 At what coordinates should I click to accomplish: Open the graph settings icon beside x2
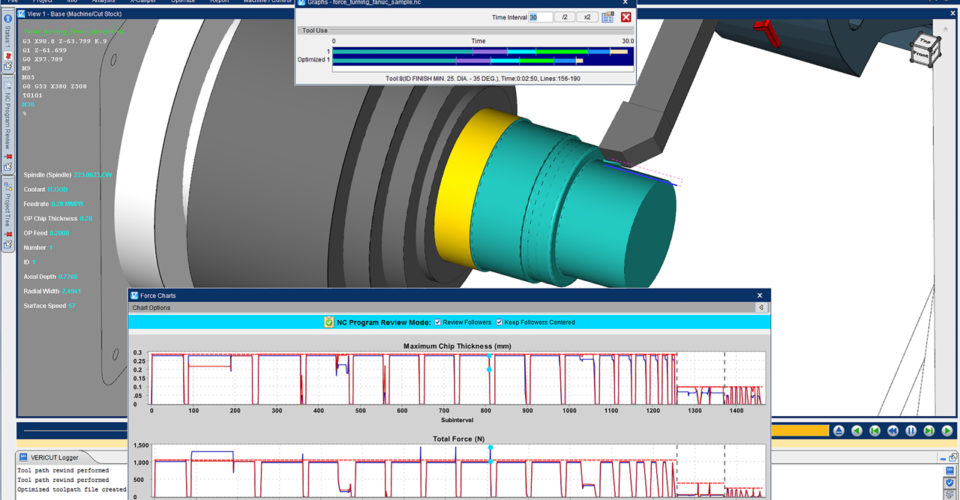point(607,17)
